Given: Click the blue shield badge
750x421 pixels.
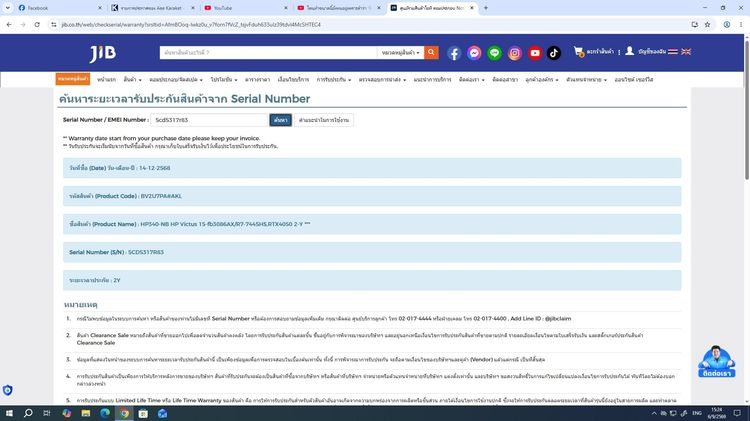Looking at the screenshot, I should [8, 390].
